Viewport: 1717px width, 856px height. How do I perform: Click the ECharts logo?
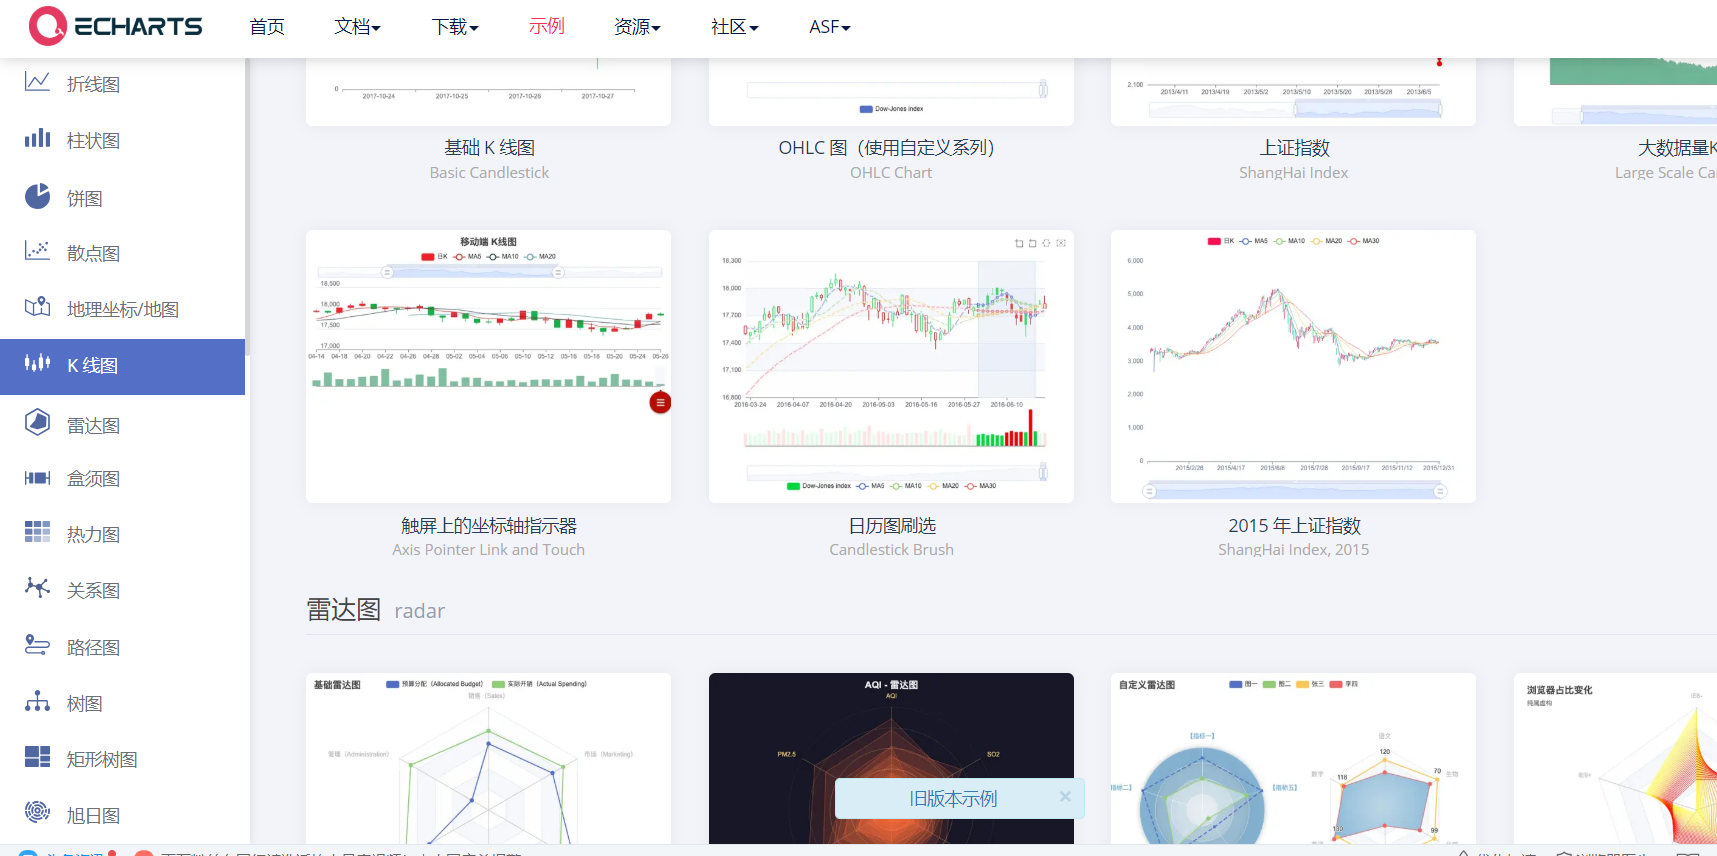pos(115,27)
